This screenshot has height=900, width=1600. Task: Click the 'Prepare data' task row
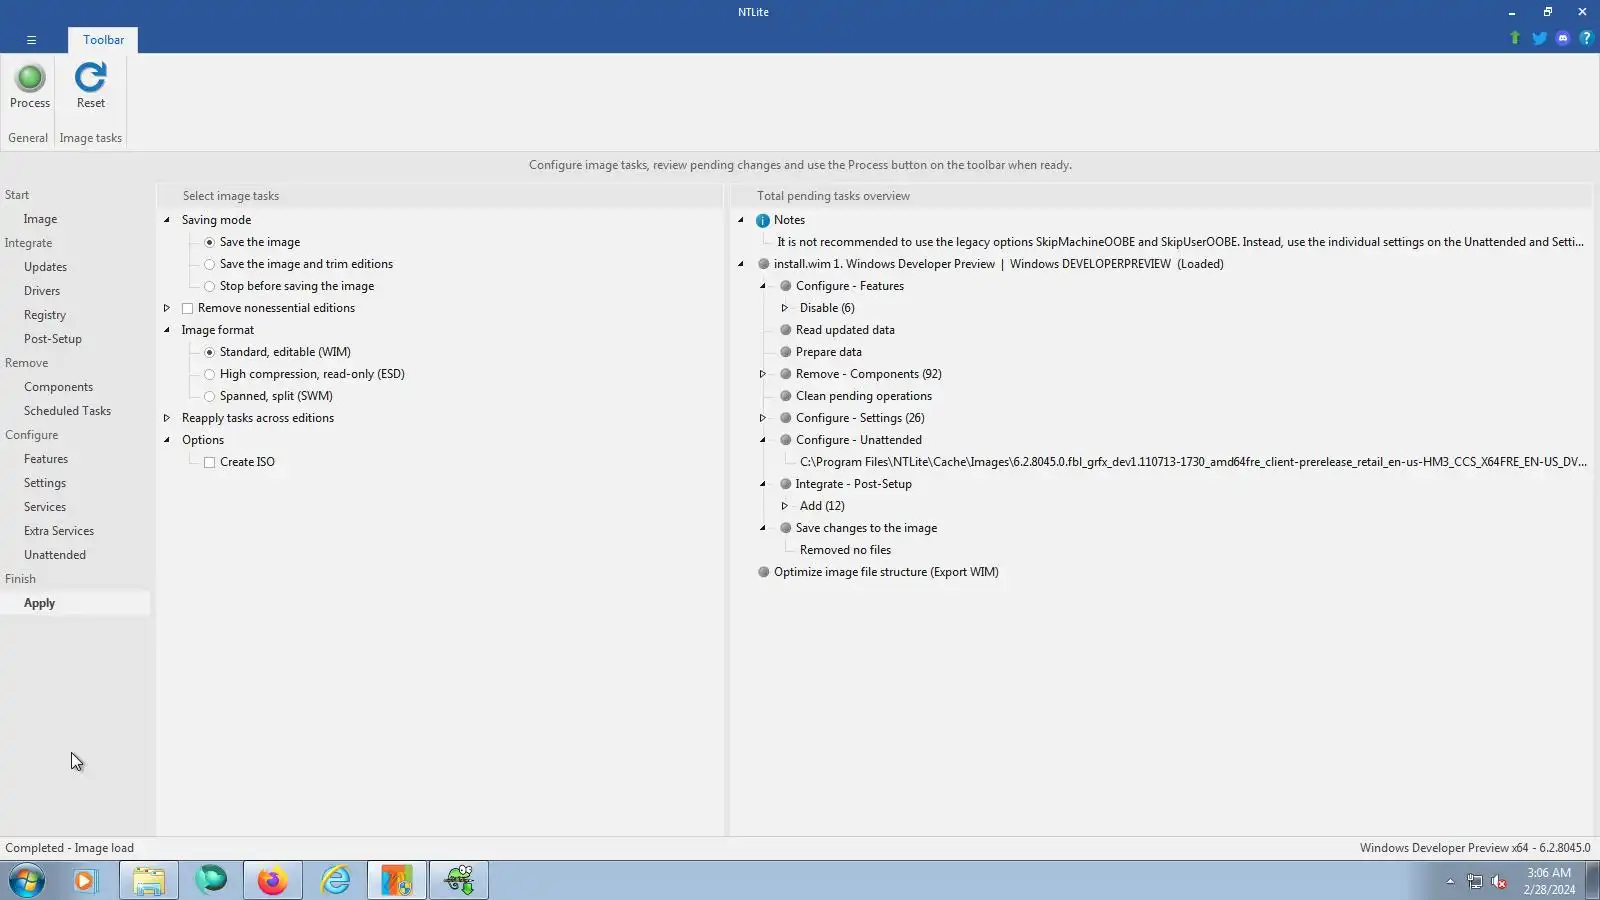tap(829, 352)
